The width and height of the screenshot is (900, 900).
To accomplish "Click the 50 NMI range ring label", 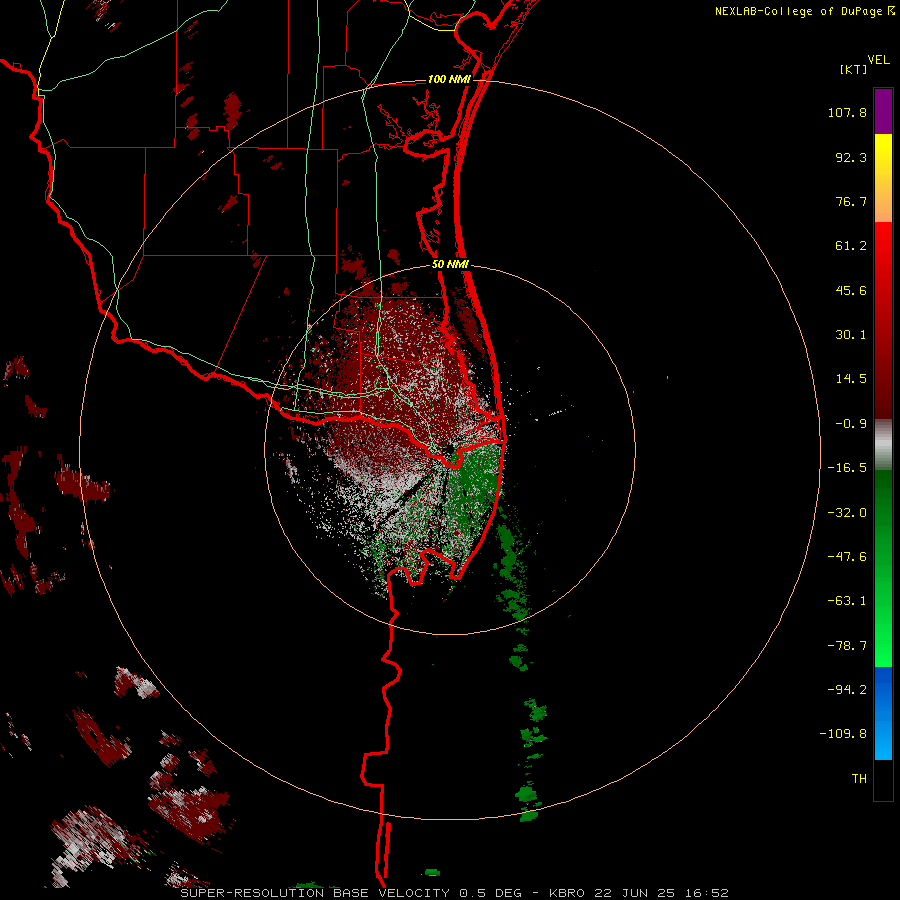I will tap(451, 265).
